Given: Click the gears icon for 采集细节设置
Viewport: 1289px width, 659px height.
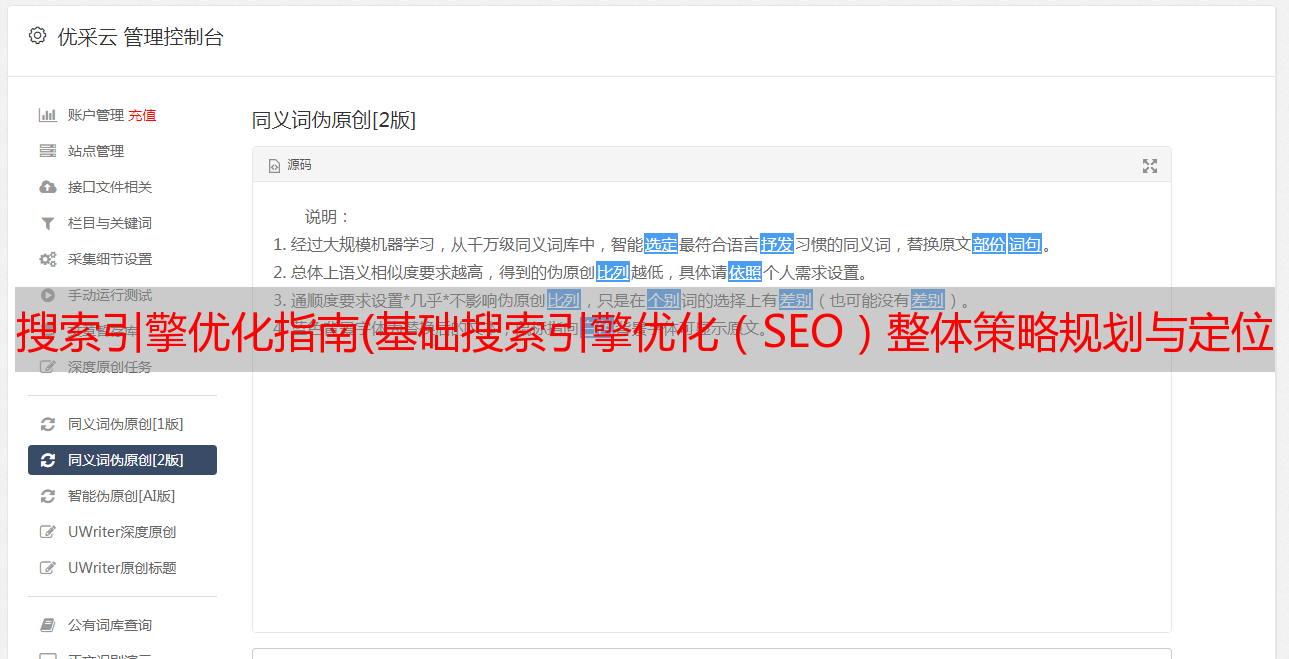Looking at the screenshot, I should pyautogui.click(x=47, y=259).
